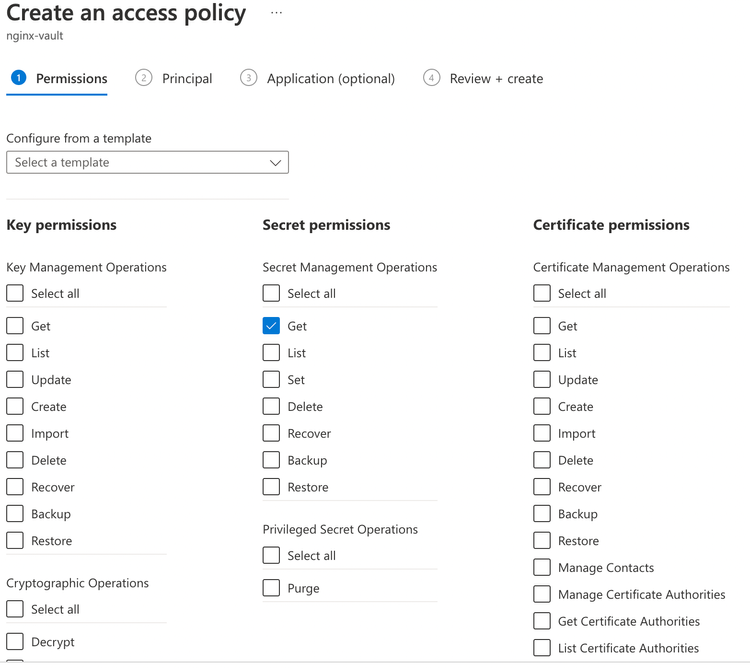The width and height of the screenshot is (750, 668).
Task: Enable Manage Contacts certificate permission
Action: [x=542, y=567]
